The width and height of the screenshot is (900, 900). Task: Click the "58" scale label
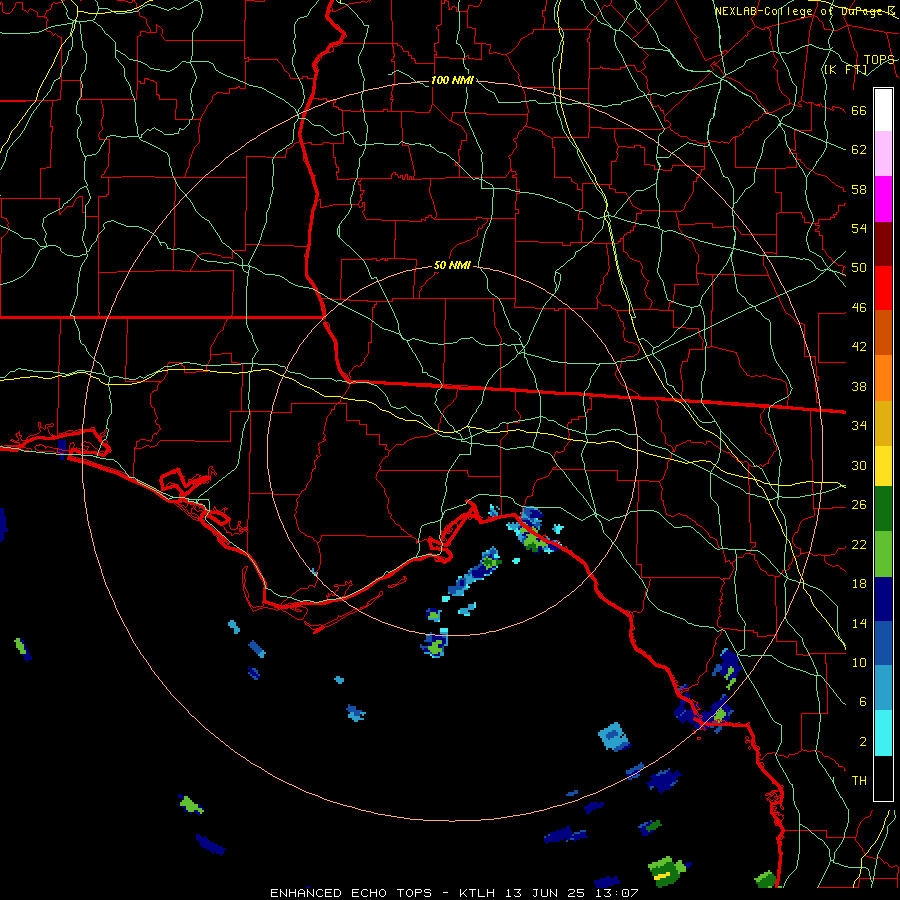click(x=859, y=189)
